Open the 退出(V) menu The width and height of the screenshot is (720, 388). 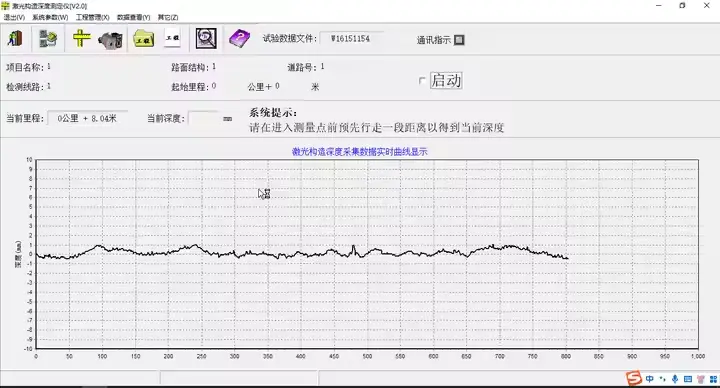pyautogui.click(x=14, y=17)
